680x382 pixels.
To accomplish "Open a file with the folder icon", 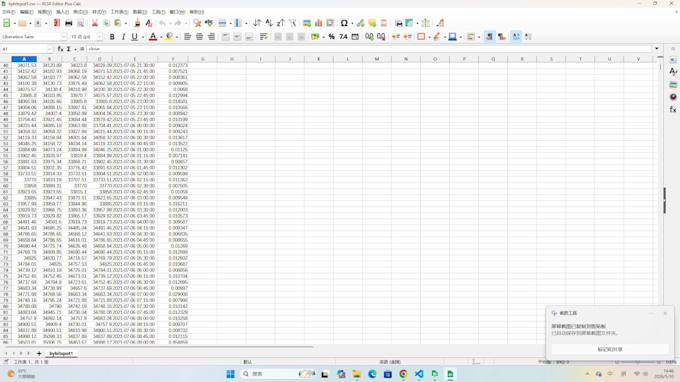I will [x=22, y=23].
